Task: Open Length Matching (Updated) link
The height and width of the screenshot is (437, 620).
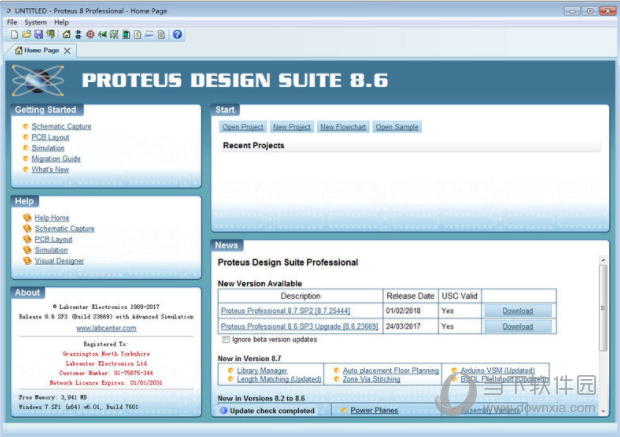Action: (x=279, y=379)
